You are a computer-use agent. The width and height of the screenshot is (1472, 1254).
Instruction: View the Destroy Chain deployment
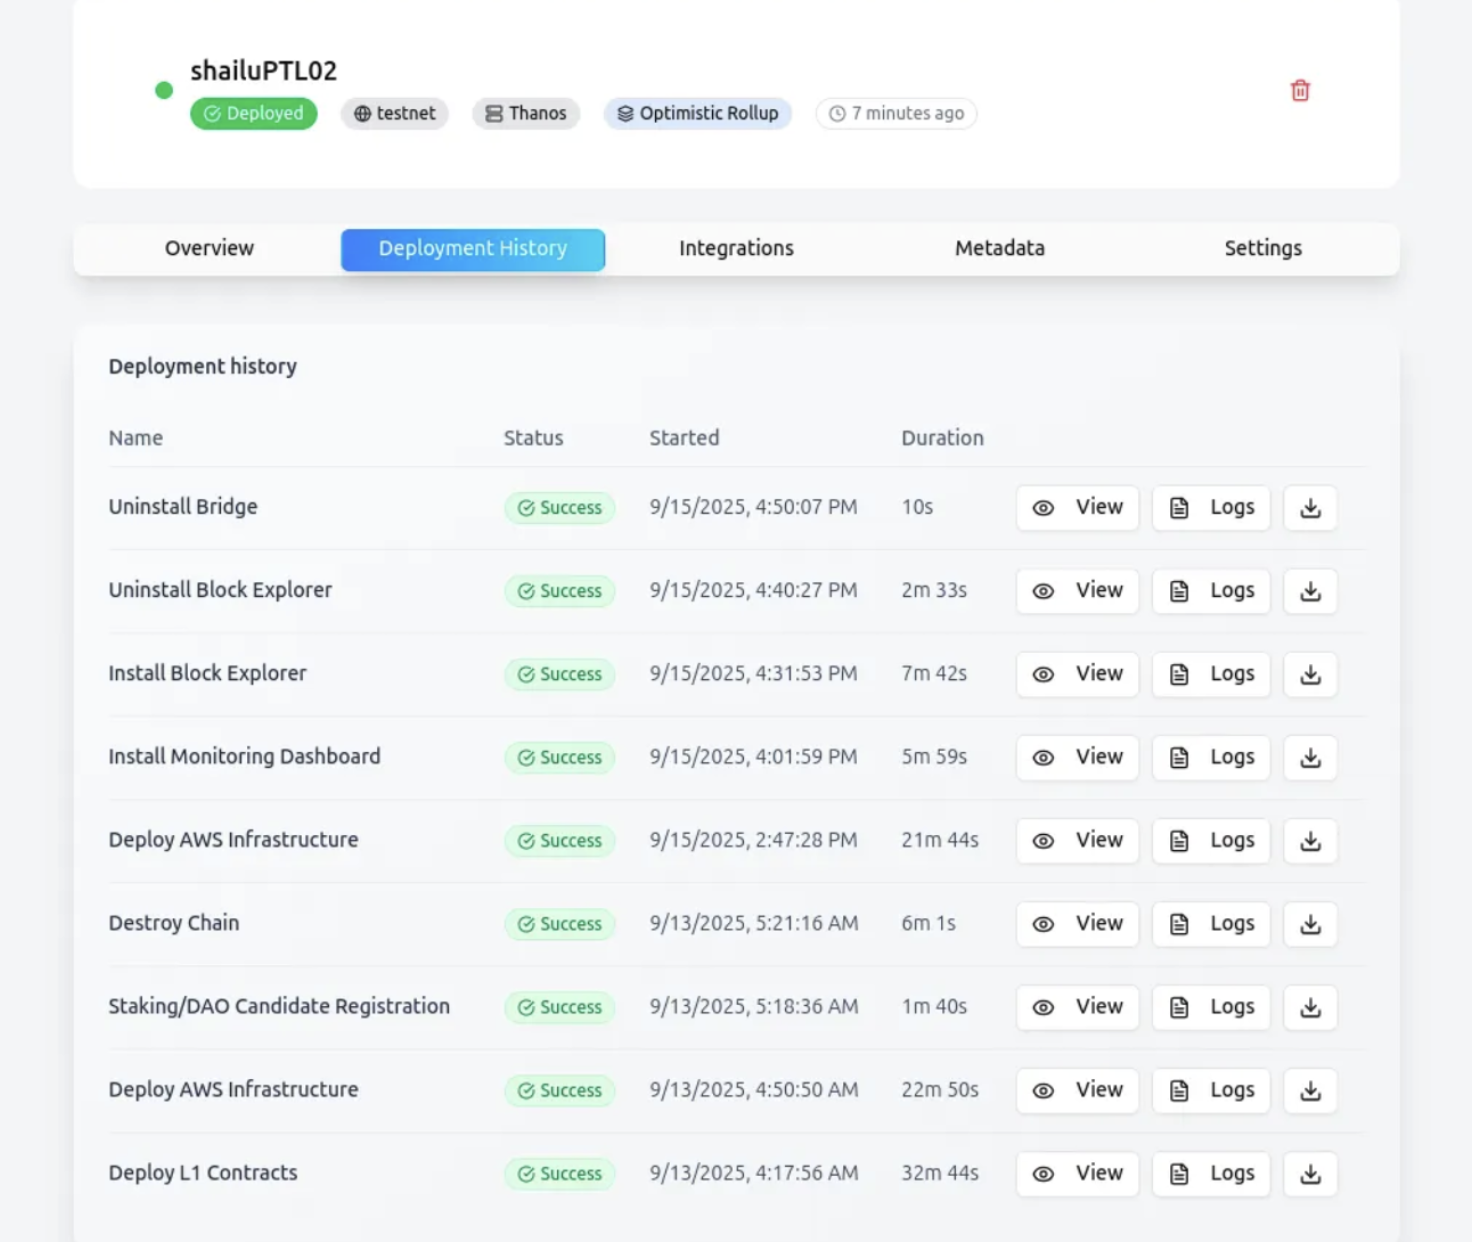click(1077, 924)
